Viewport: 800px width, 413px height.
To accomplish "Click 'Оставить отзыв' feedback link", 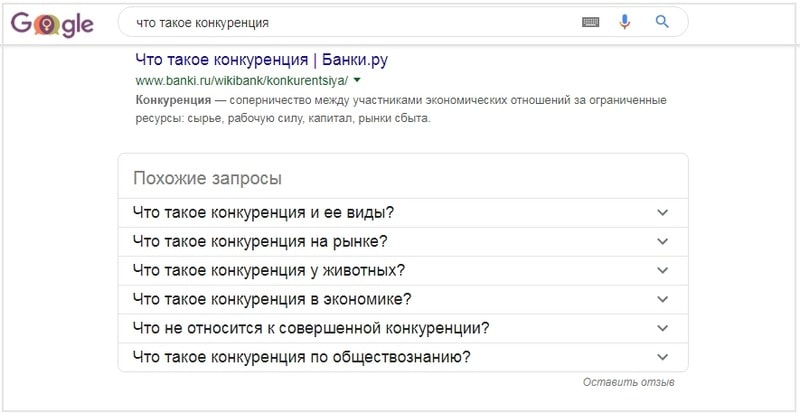I will (629, 382).
